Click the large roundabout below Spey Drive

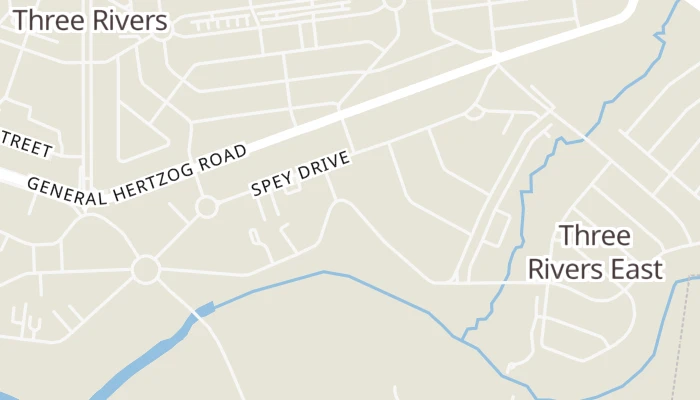coord(146,270)
